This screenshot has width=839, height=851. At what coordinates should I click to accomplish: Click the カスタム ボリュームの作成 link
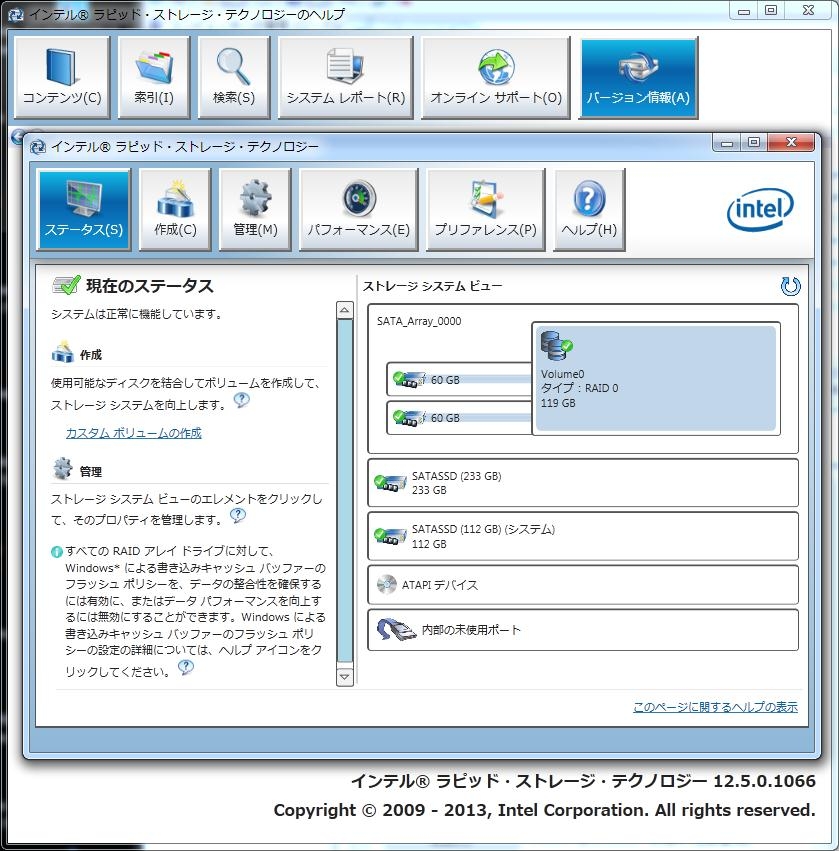coord(134,433)
